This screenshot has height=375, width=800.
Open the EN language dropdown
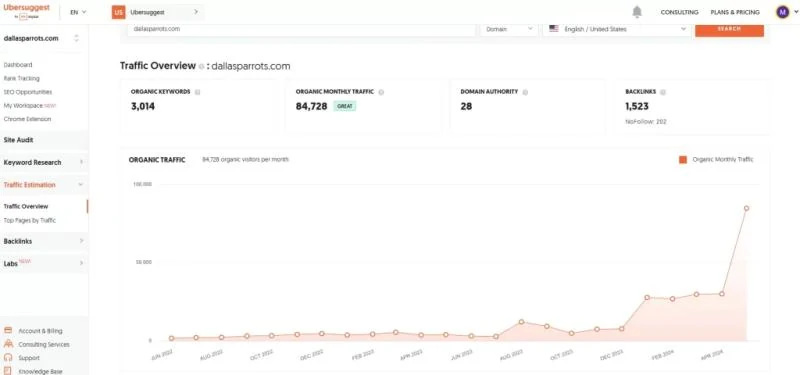[x=78, y=12]
